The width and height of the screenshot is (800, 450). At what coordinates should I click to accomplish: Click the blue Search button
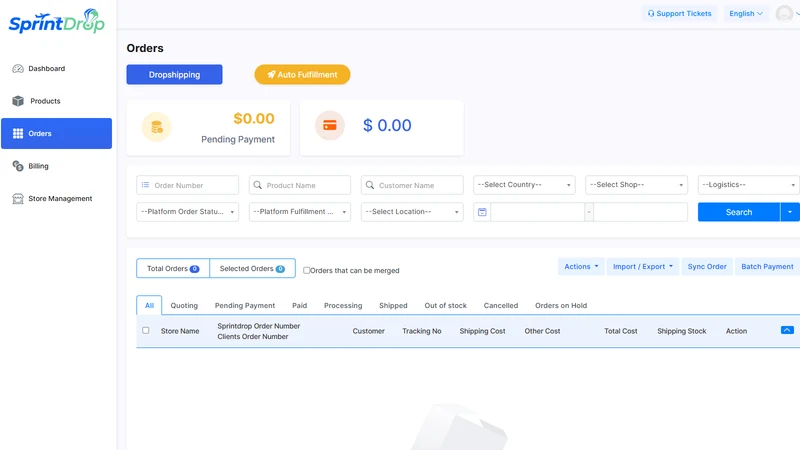739,212
